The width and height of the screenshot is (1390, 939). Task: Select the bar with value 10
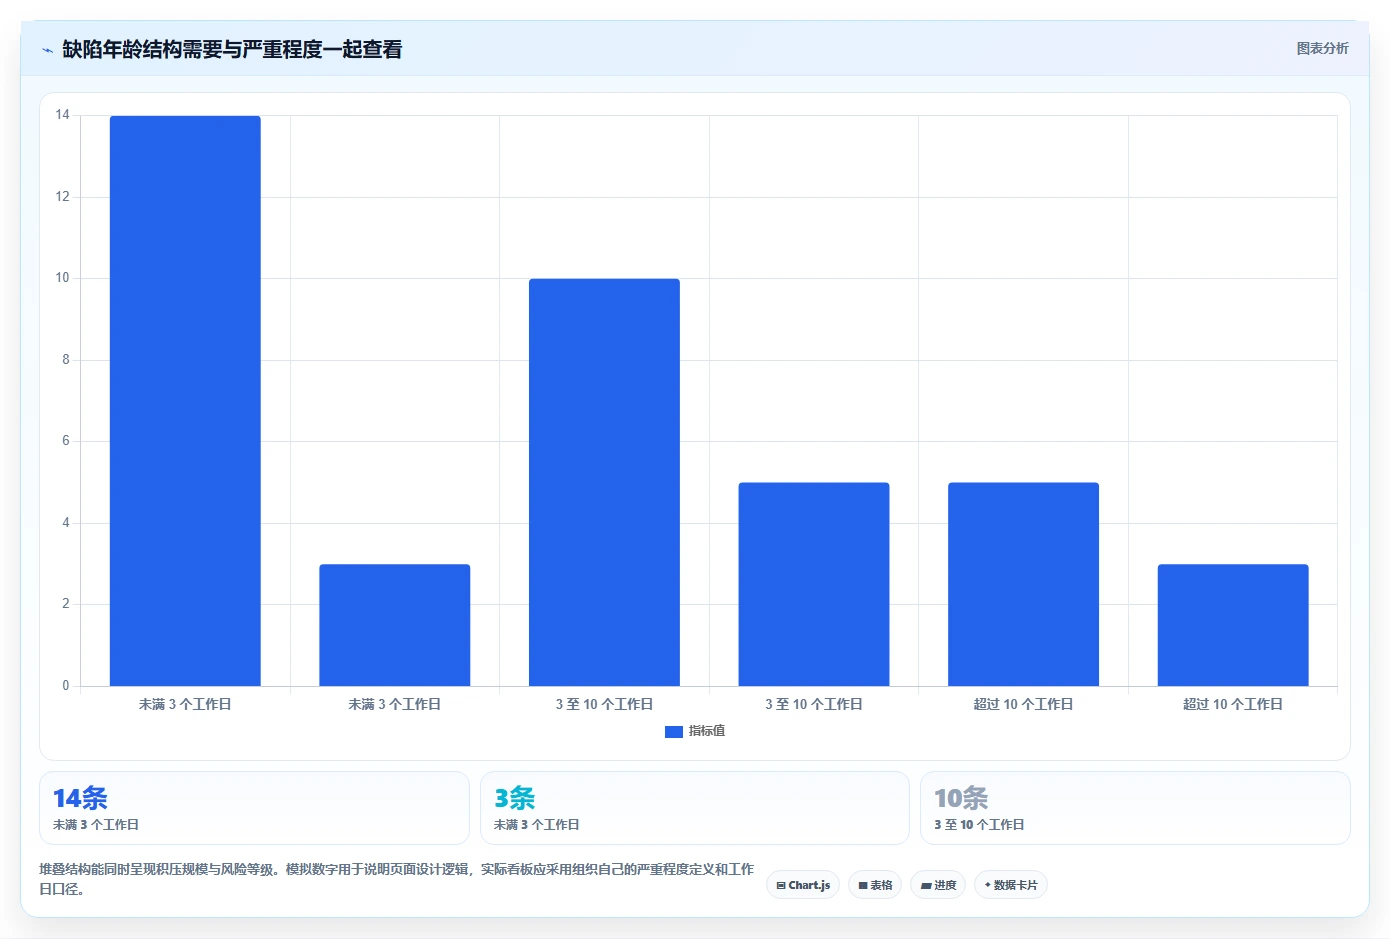604,482
